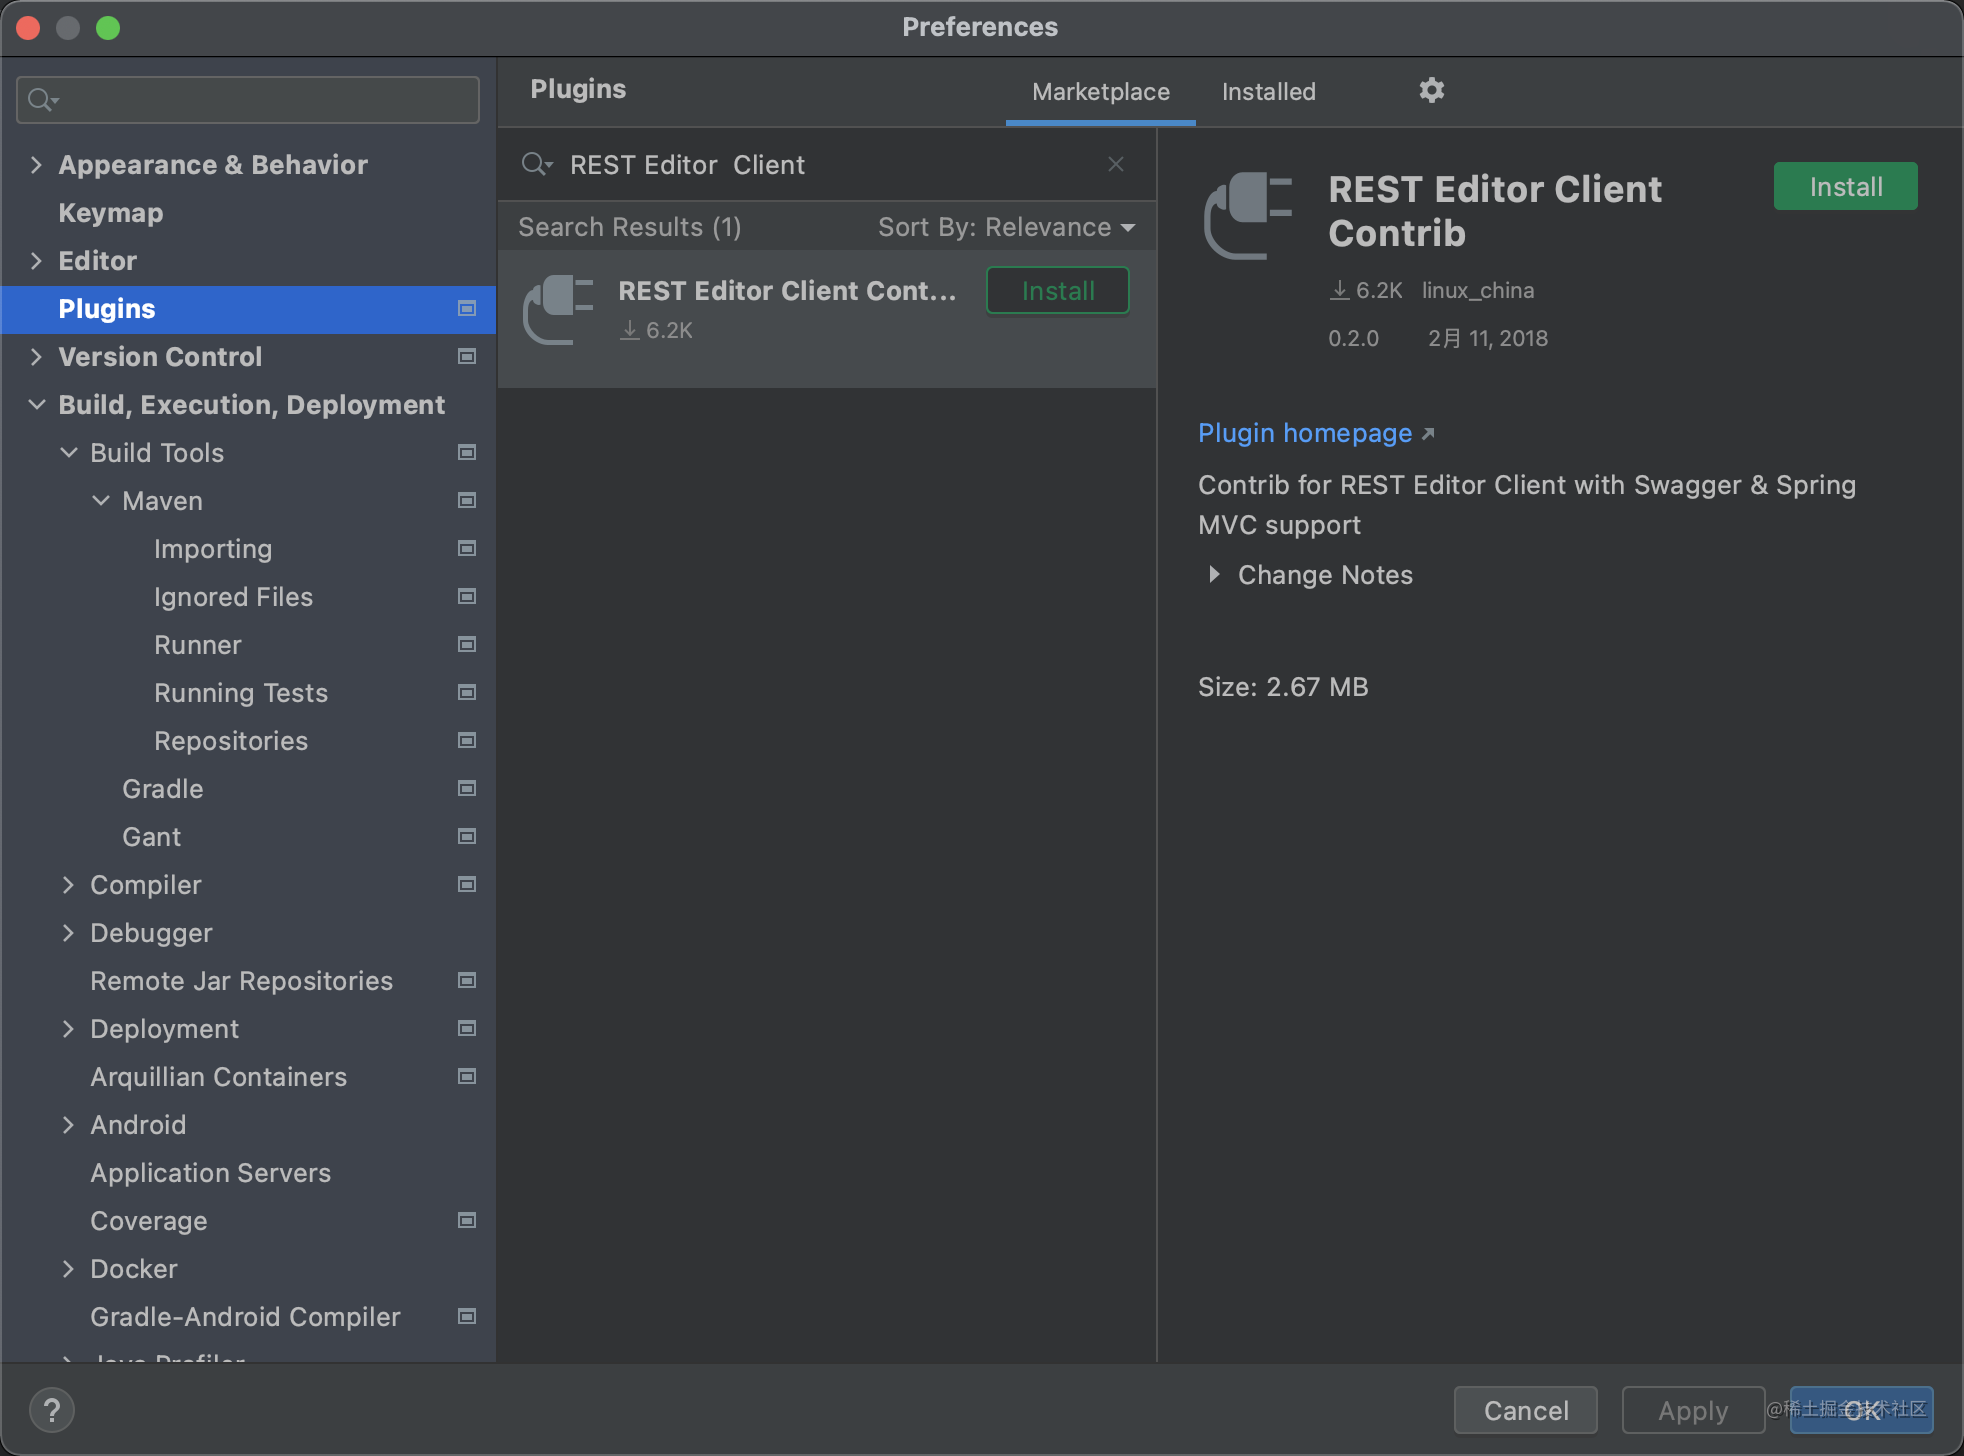Image resolution: width=1964 pixels, height=1456 pixels.
Task: Select the Running Tests item
Action: pyautogui.click(x=240, y=692)
